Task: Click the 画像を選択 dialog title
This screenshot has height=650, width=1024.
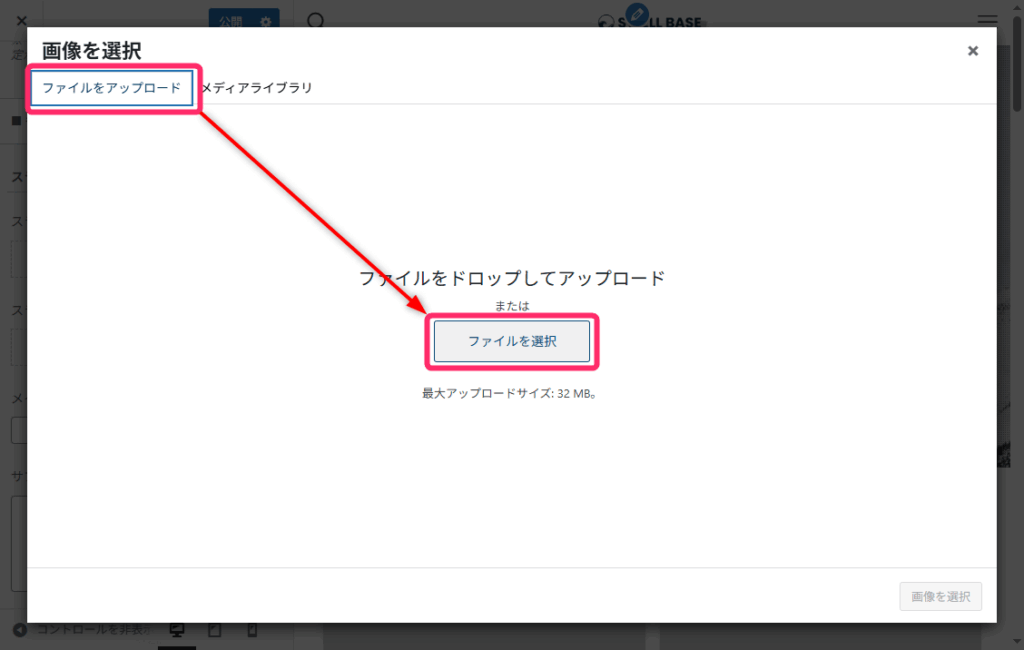Action: [x=91, y=51]
